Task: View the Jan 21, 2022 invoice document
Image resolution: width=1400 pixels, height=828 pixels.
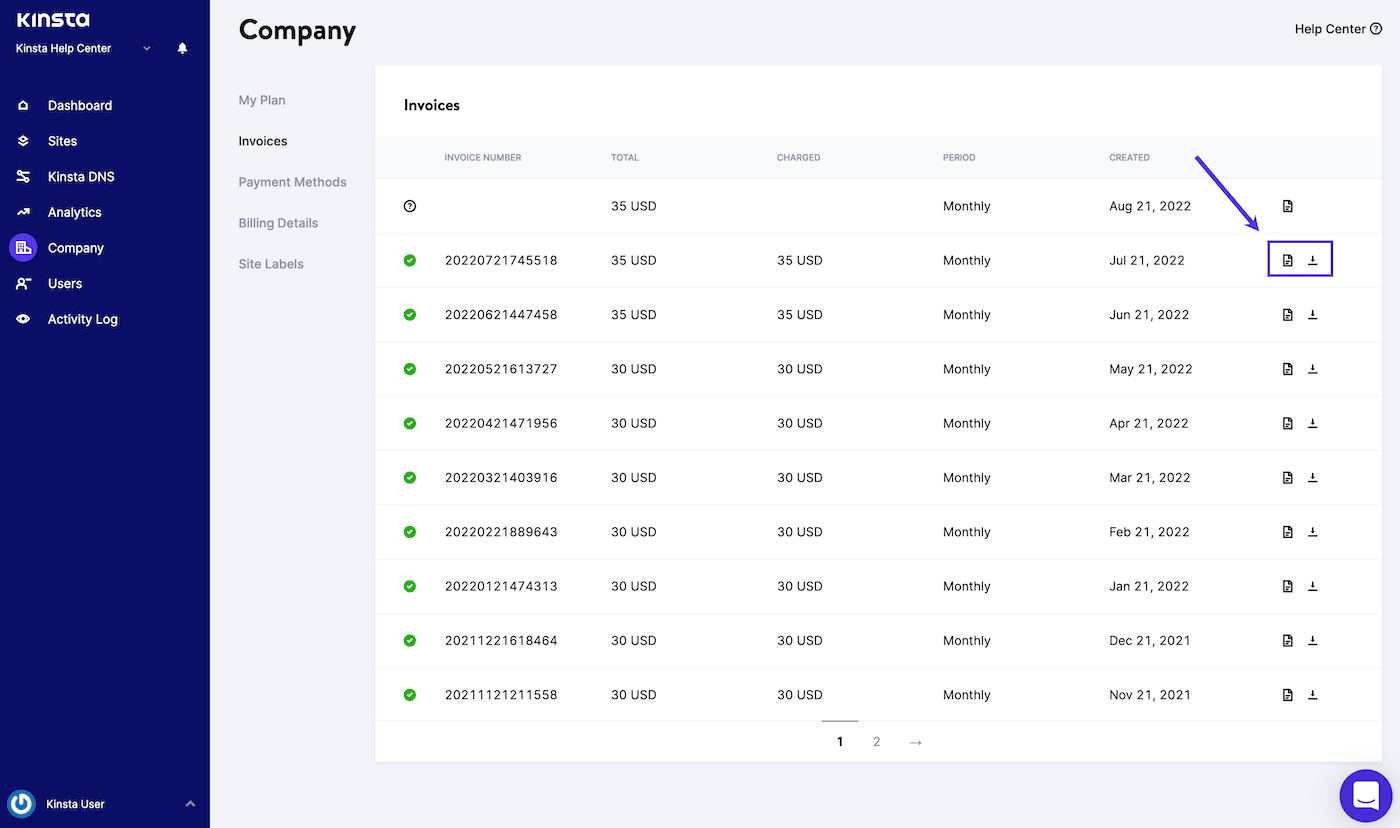Action: coord(1288,586)
